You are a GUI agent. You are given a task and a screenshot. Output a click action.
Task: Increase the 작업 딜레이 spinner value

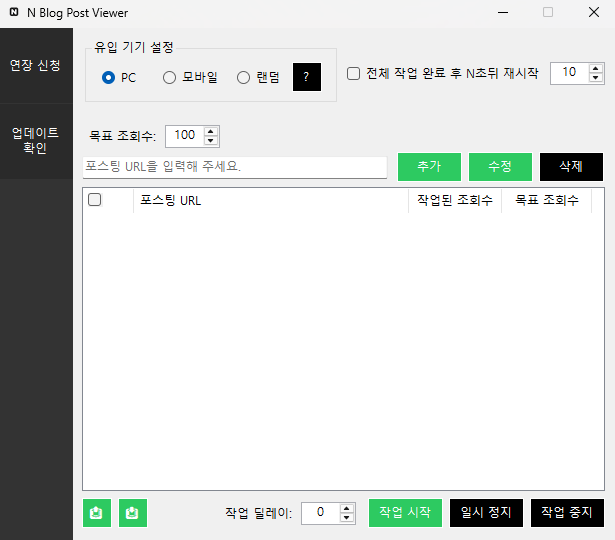[346, 509]
